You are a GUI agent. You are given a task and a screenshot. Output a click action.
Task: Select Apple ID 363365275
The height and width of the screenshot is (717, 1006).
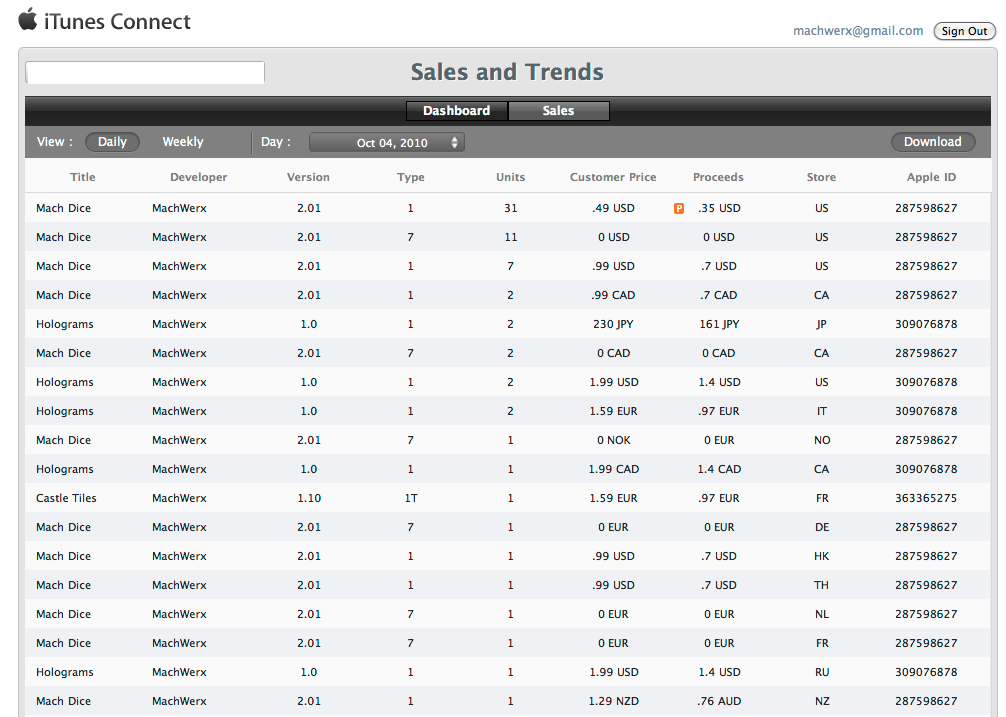pyautogui.click(x=926, y=498)
